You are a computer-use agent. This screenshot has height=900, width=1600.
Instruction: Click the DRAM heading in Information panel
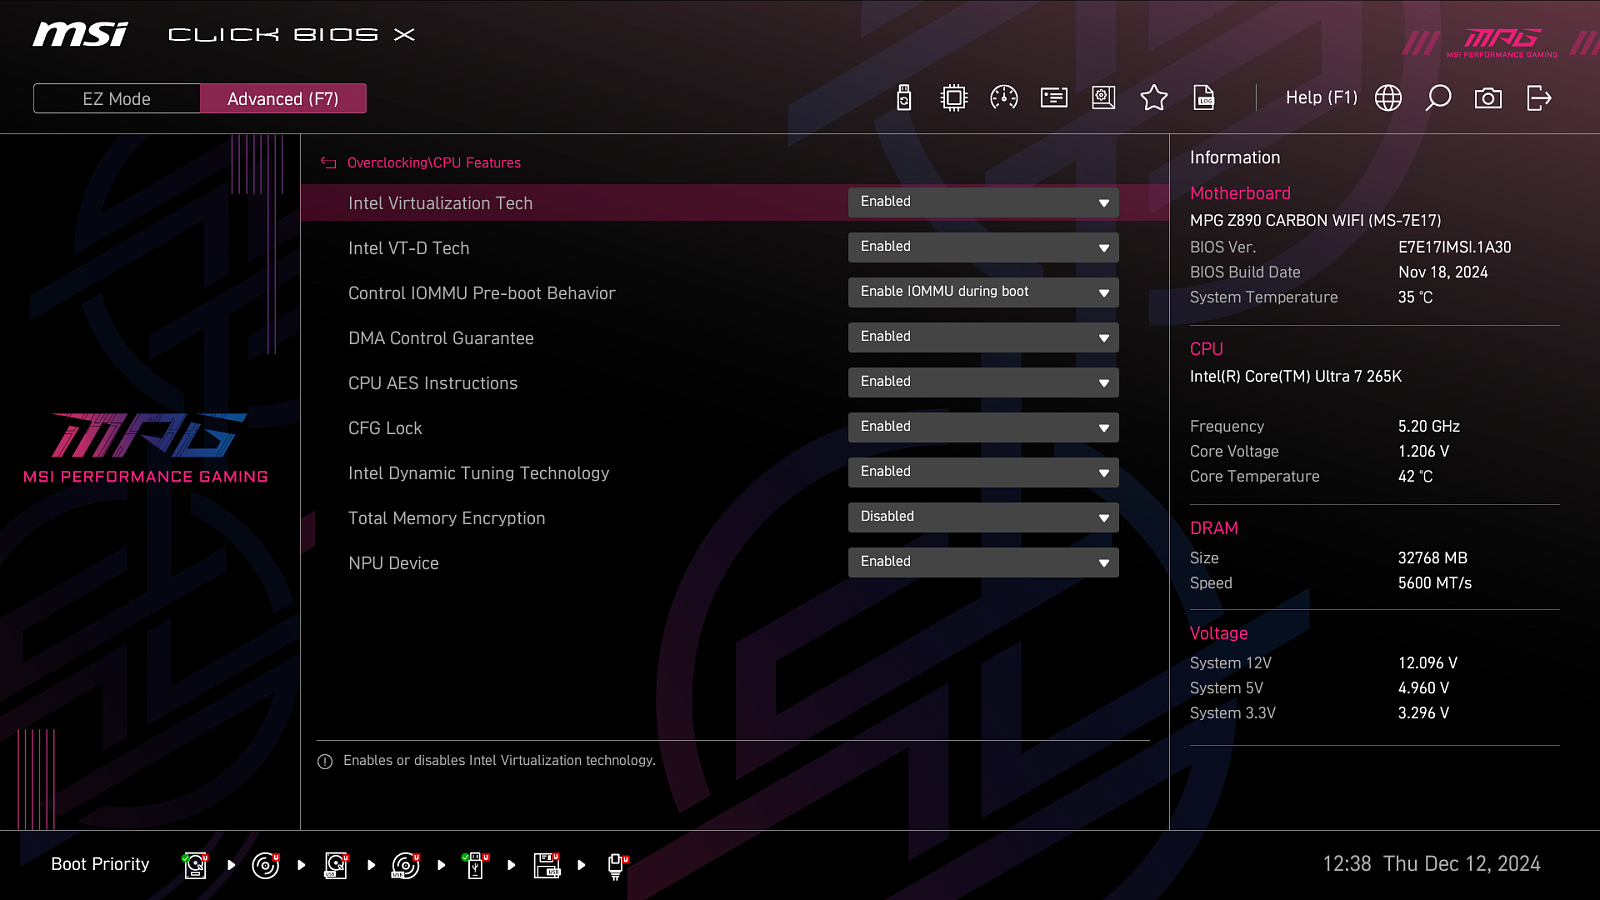coord(1214,528)
